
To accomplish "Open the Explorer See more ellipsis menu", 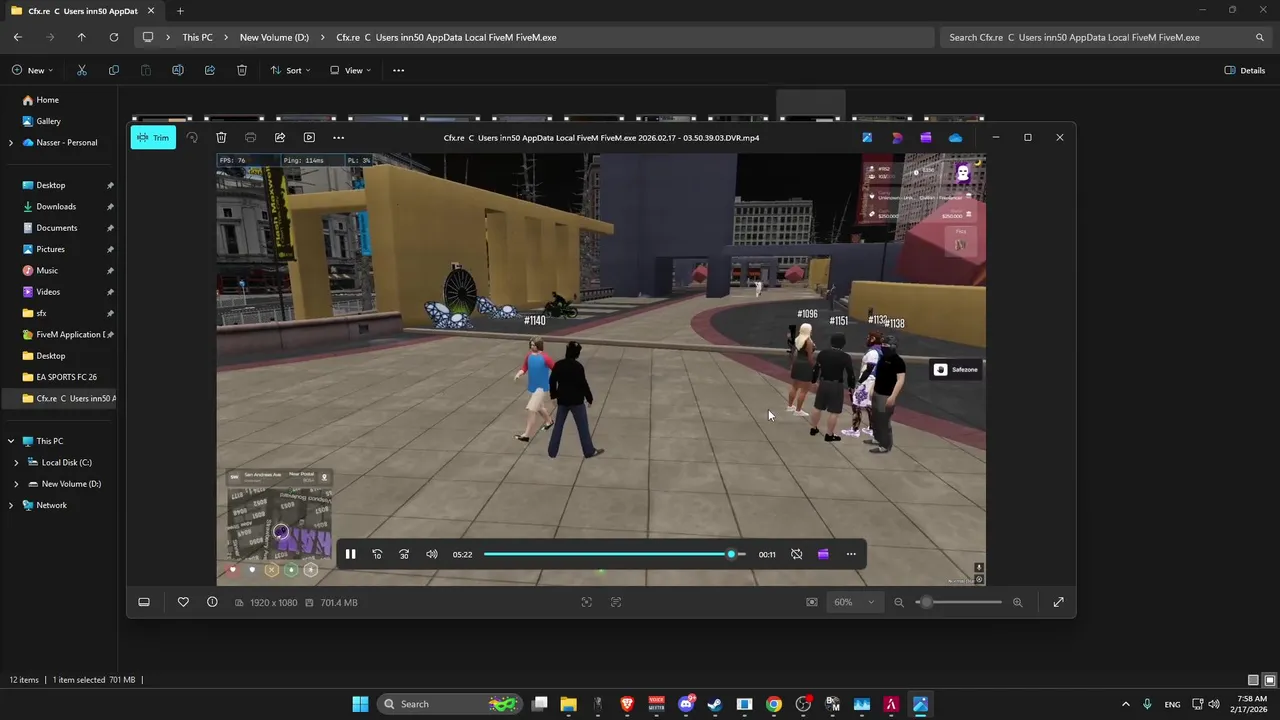I will coord(398,70).
